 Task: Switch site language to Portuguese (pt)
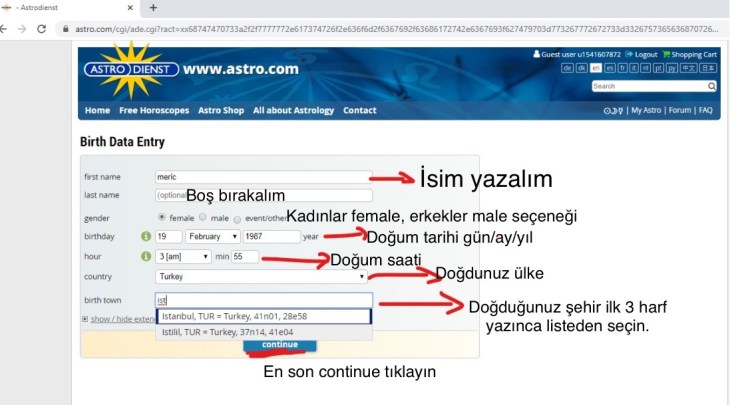click(659, 68)
